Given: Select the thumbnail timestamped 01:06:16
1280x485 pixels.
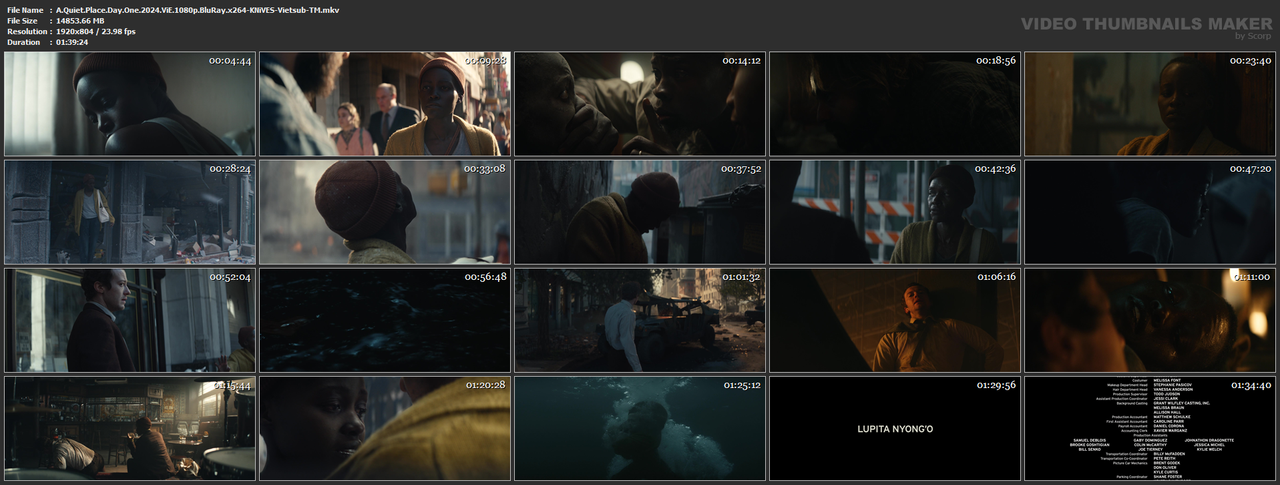Looking at the screenshot, I should (x=895, y=320).
